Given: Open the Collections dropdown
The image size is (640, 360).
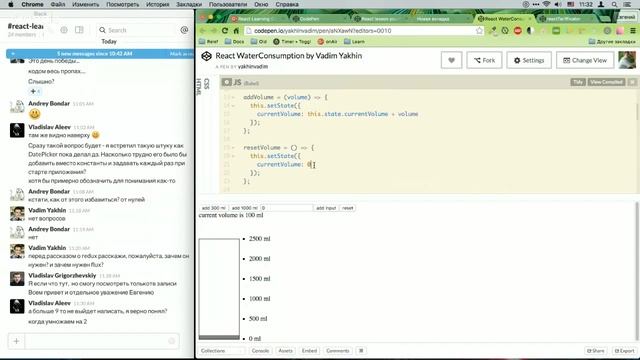Looking at the screenshot, I should pos(222,351).
